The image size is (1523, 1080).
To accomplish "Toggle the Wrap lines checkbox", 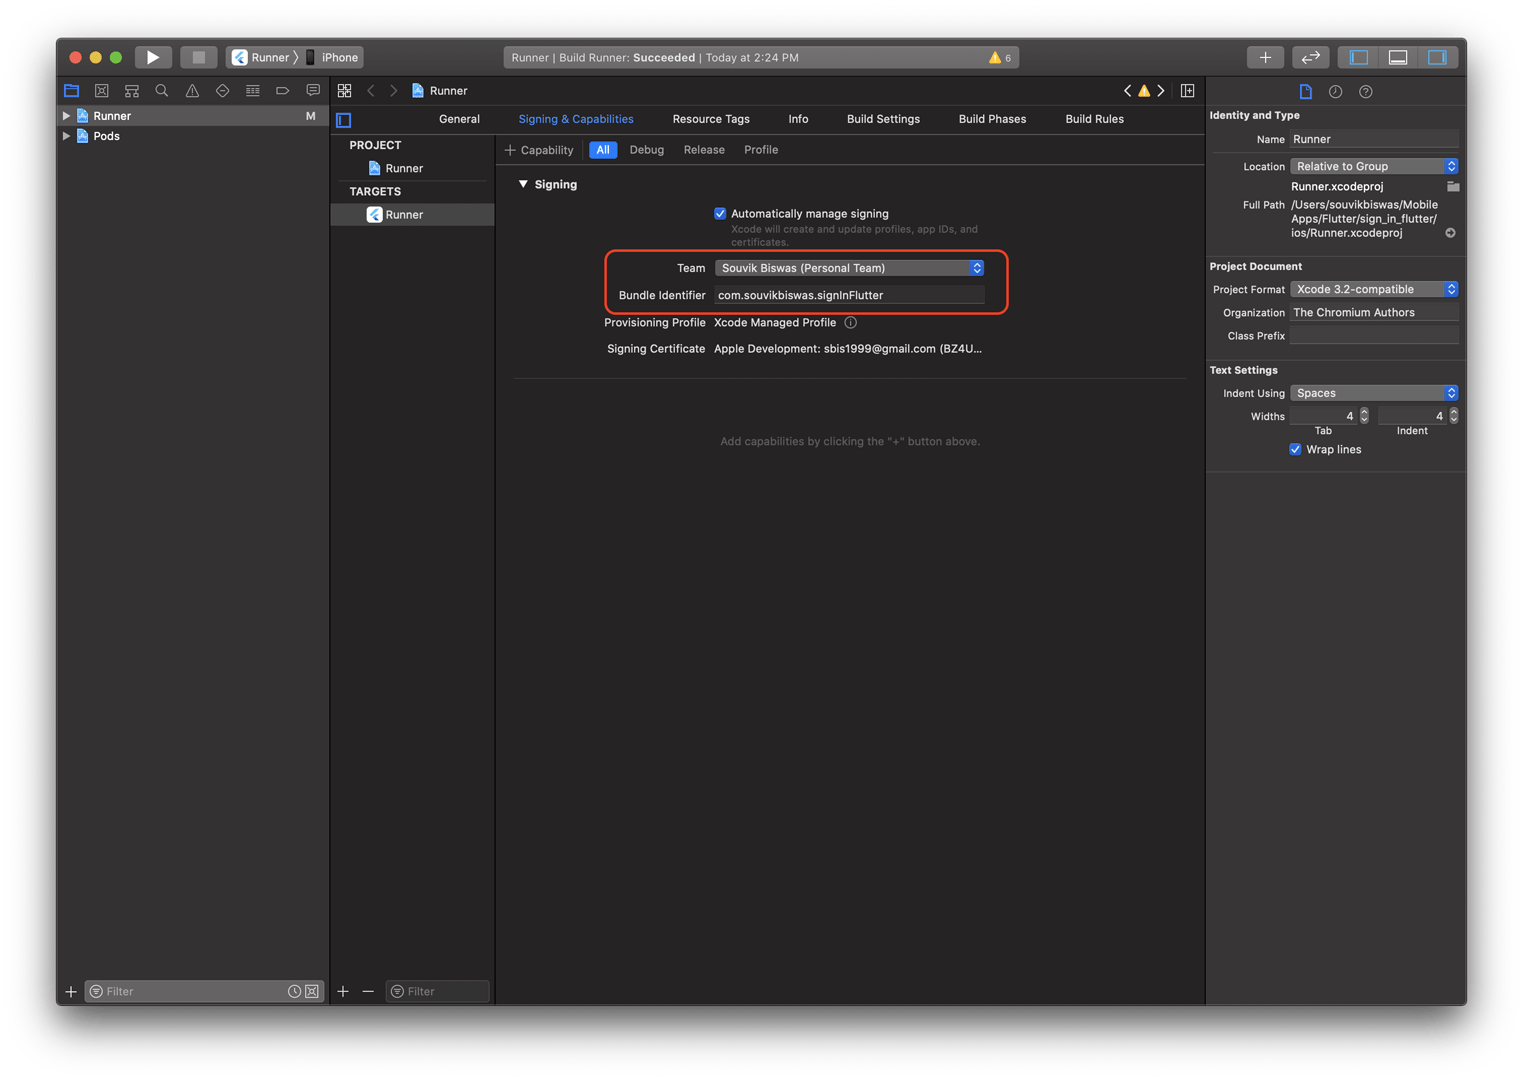I will tap(1295, 450).
